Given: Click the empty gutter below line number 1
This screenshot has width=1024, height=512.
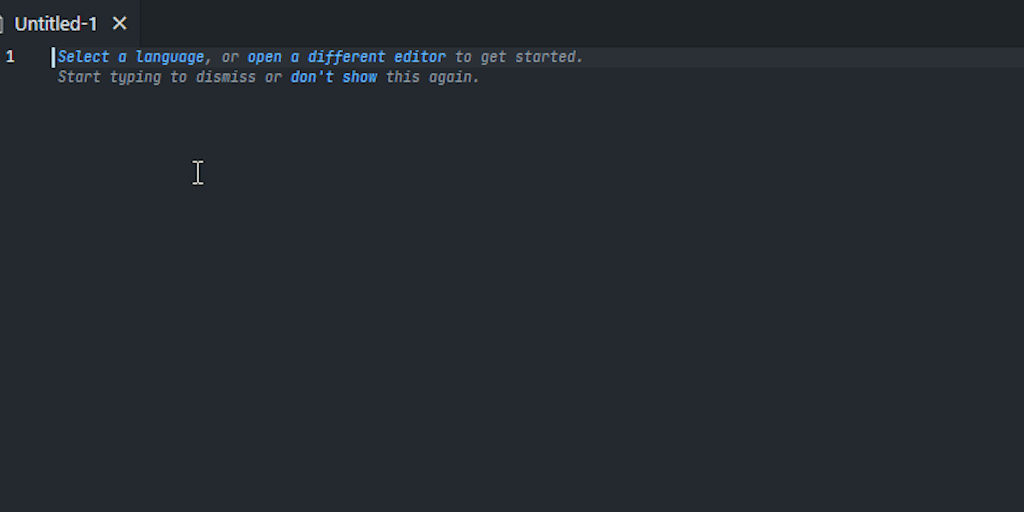Looking at the screenshot, I should coord(12,200).
